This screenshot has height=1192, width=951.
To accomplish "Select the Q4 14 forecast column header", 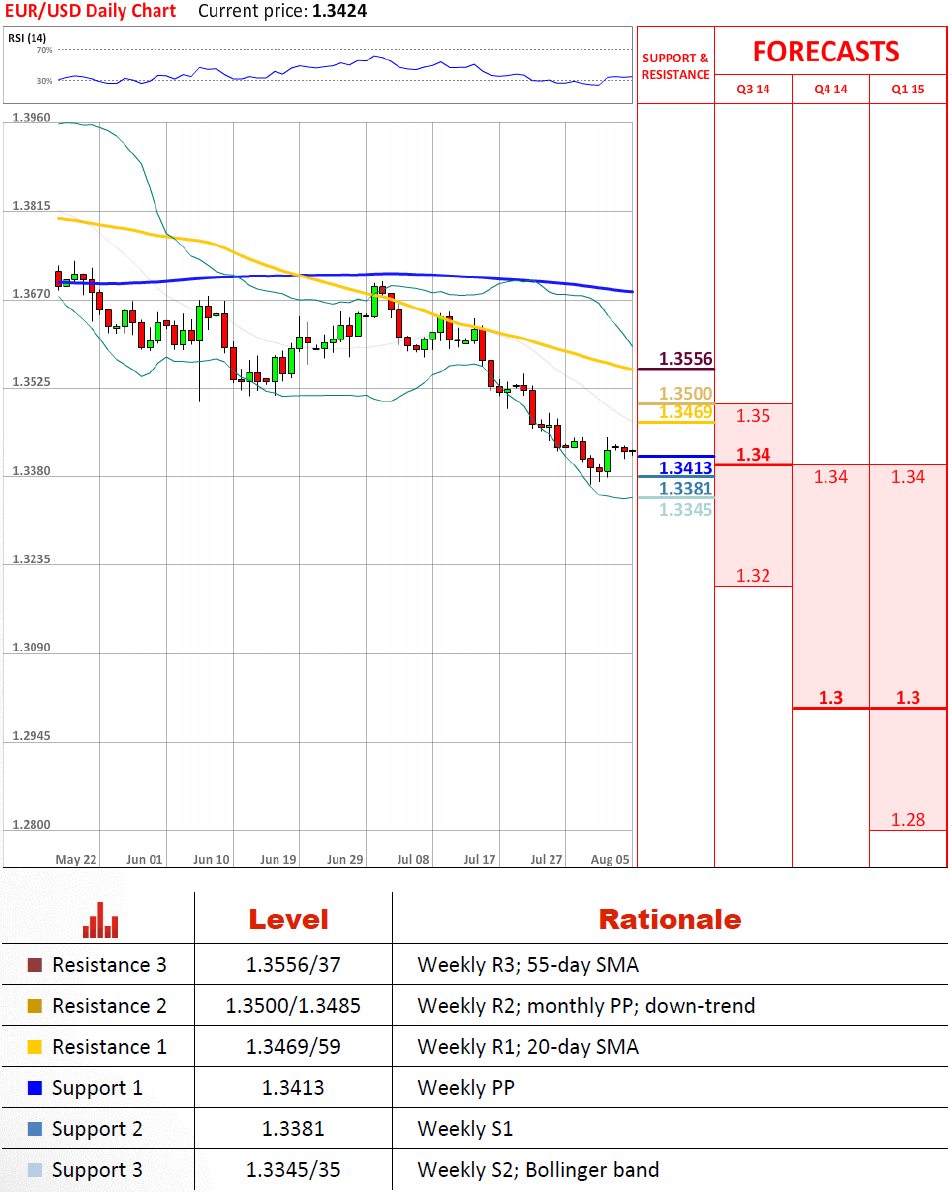I will point(830,89).
